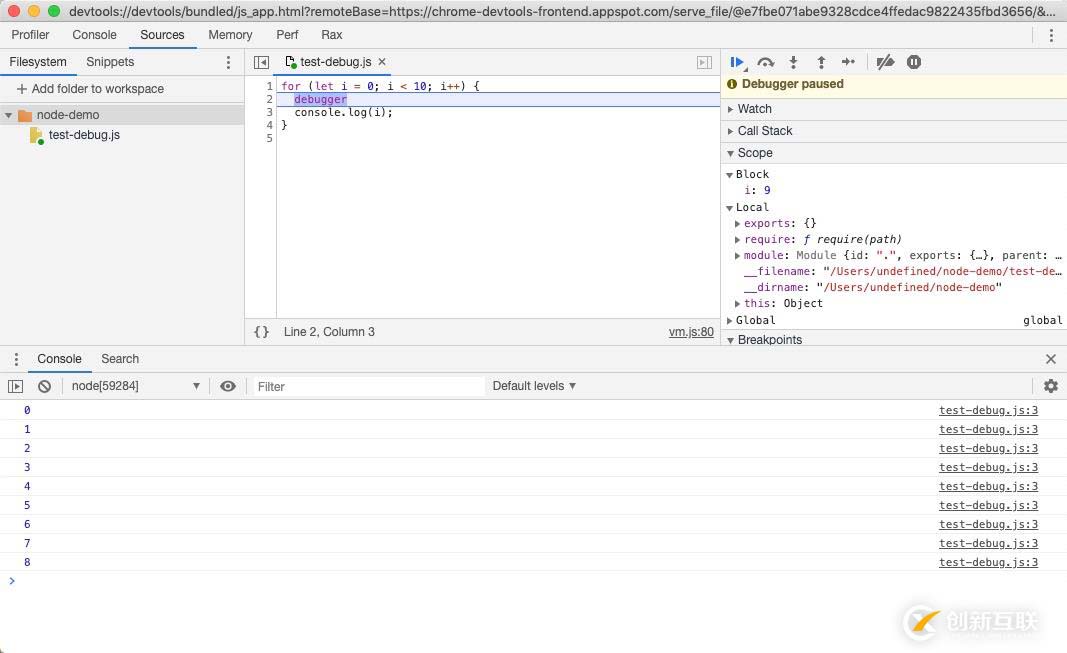1067x653 pixels.
Task: Click the __filename path value
Action: click(942, 271)
